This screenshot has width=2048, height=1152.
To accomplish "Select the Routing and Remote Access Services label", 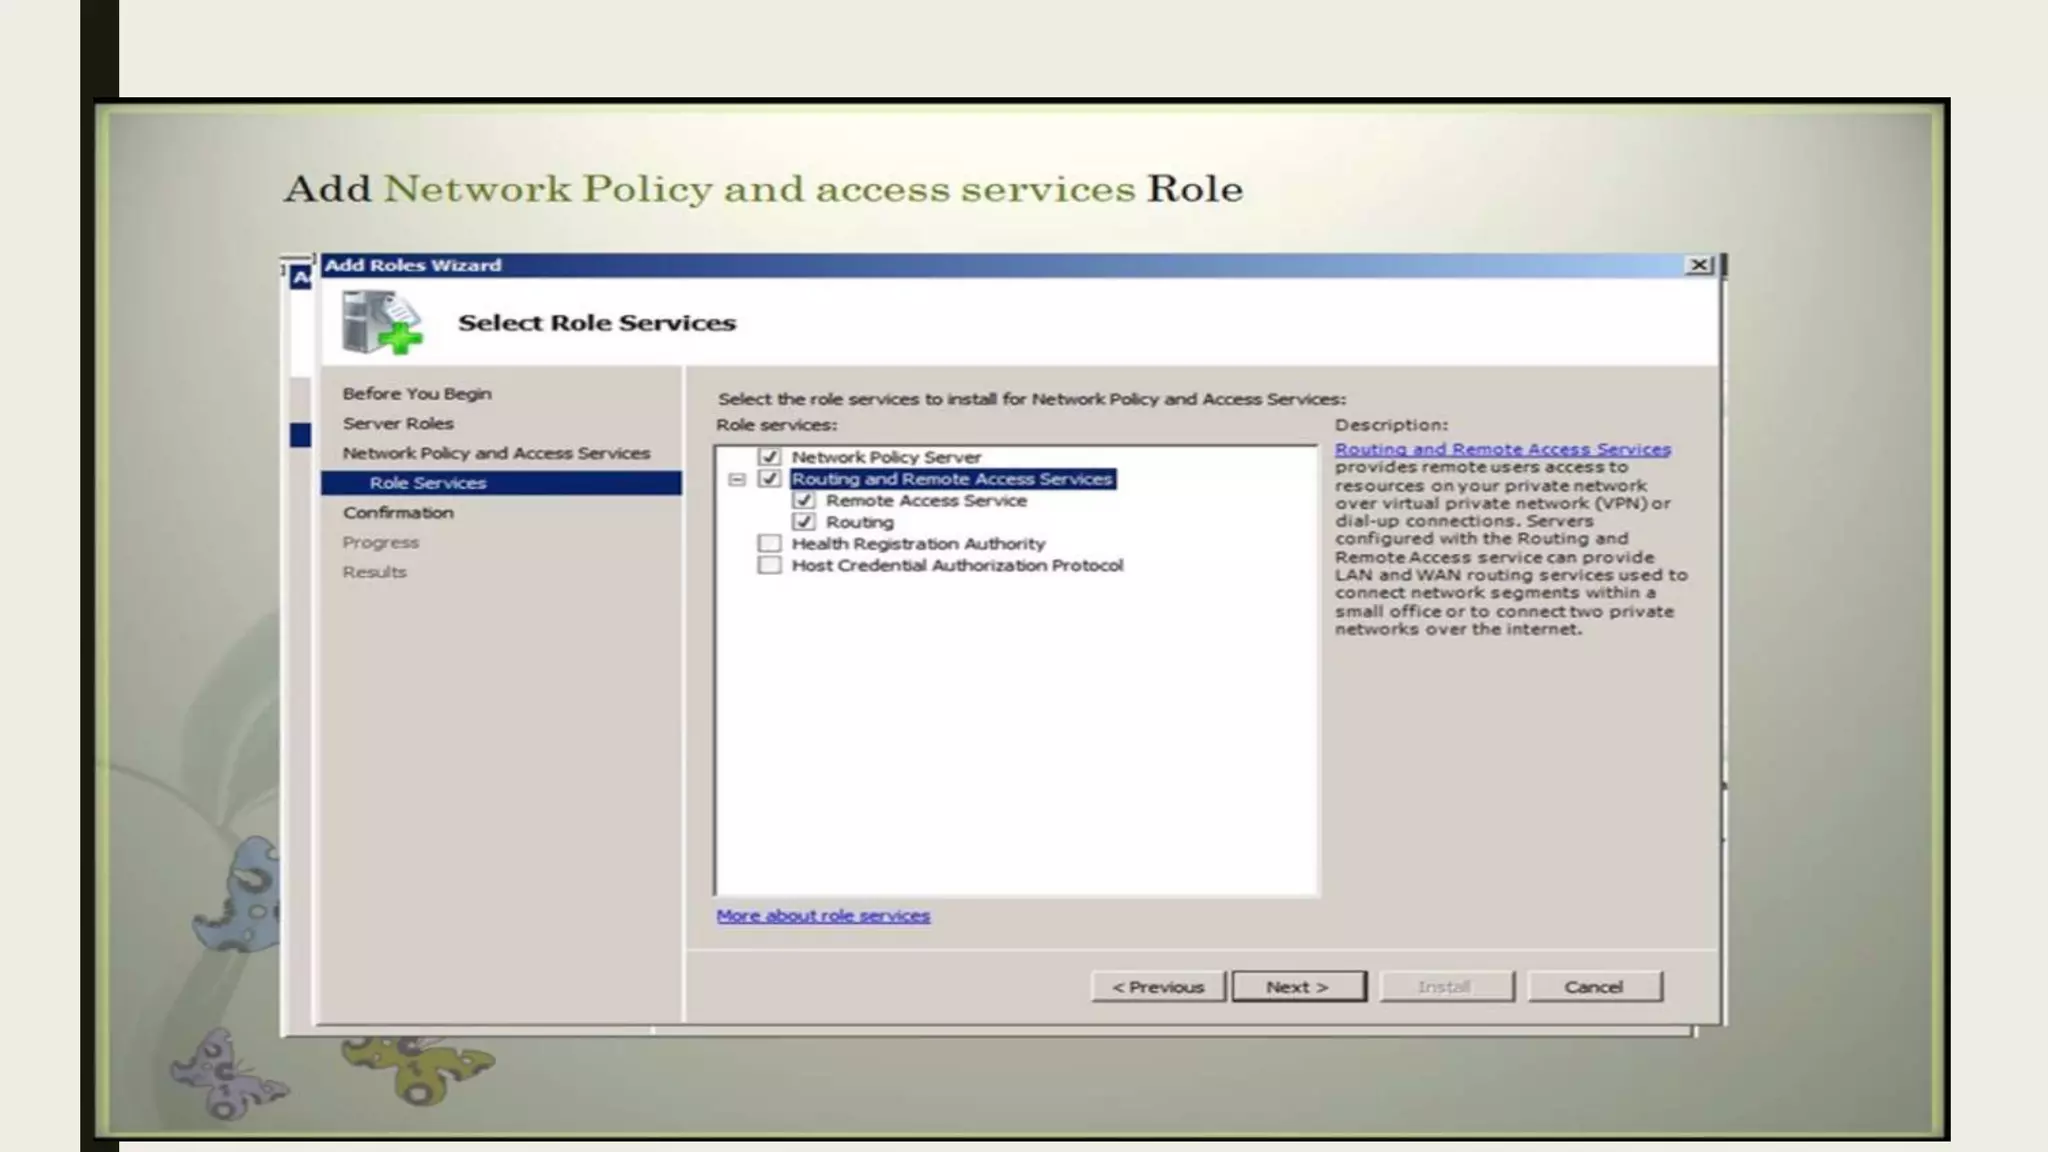I will tap(951, 479).
